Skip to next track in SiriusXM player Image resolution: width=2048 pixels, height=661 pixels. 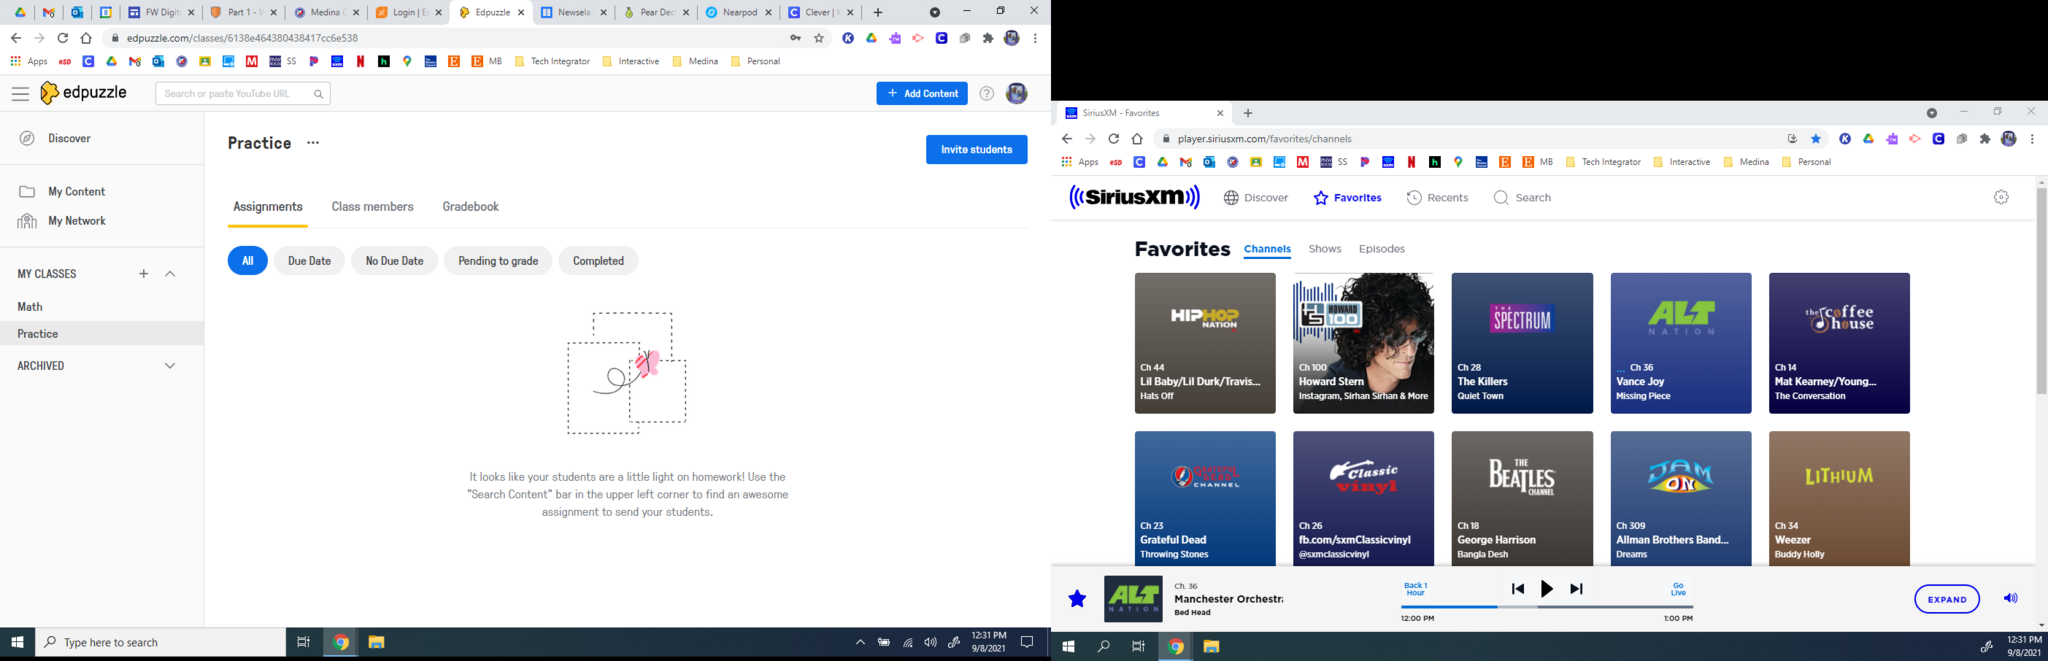1576,589
